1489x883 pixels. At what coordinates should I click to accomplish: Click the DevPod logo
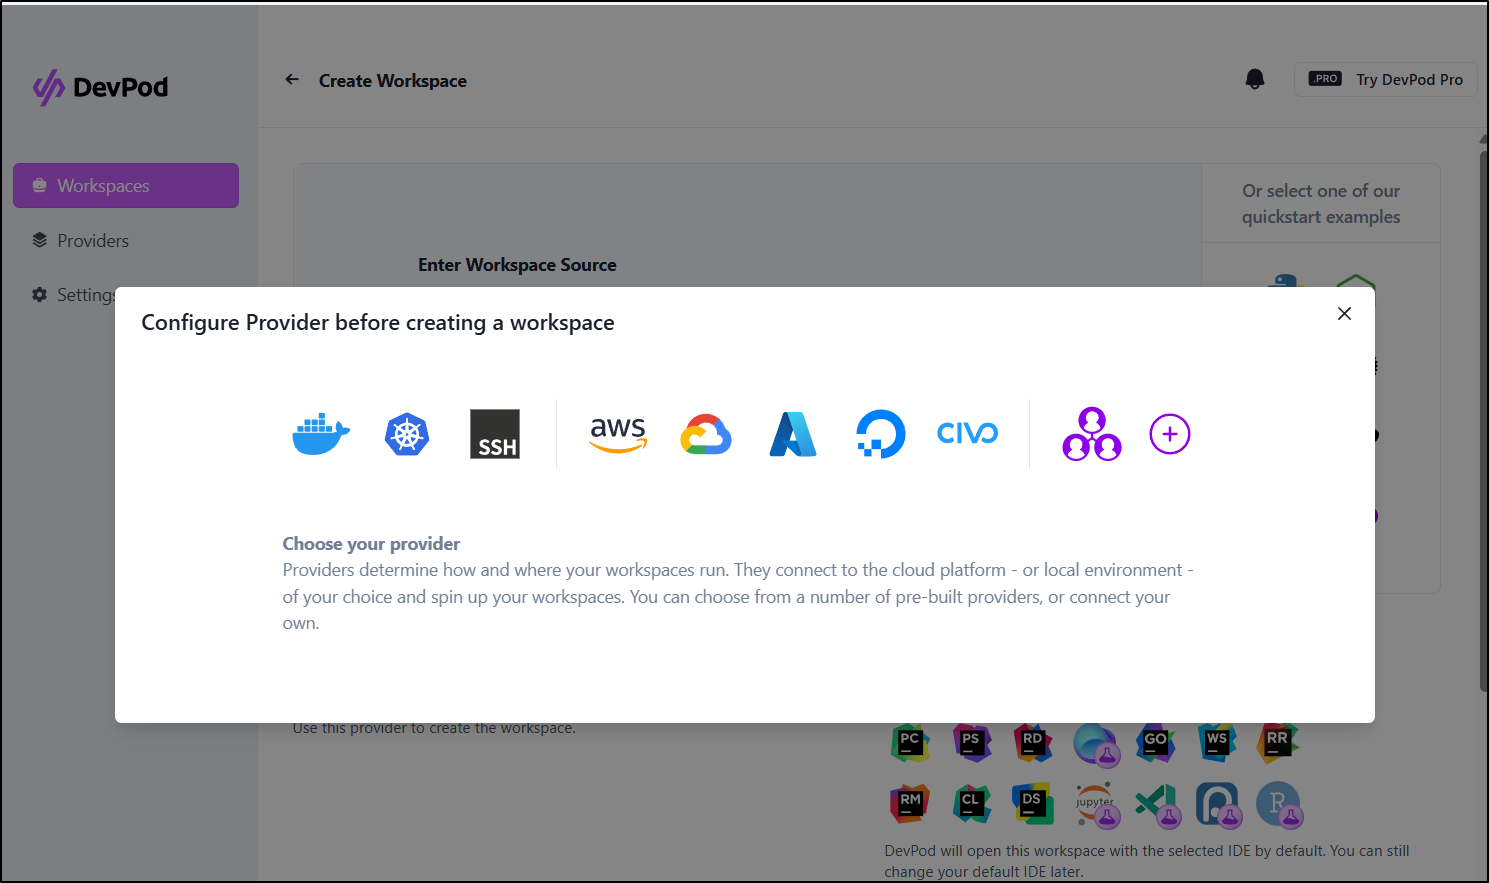pos(100,87)
